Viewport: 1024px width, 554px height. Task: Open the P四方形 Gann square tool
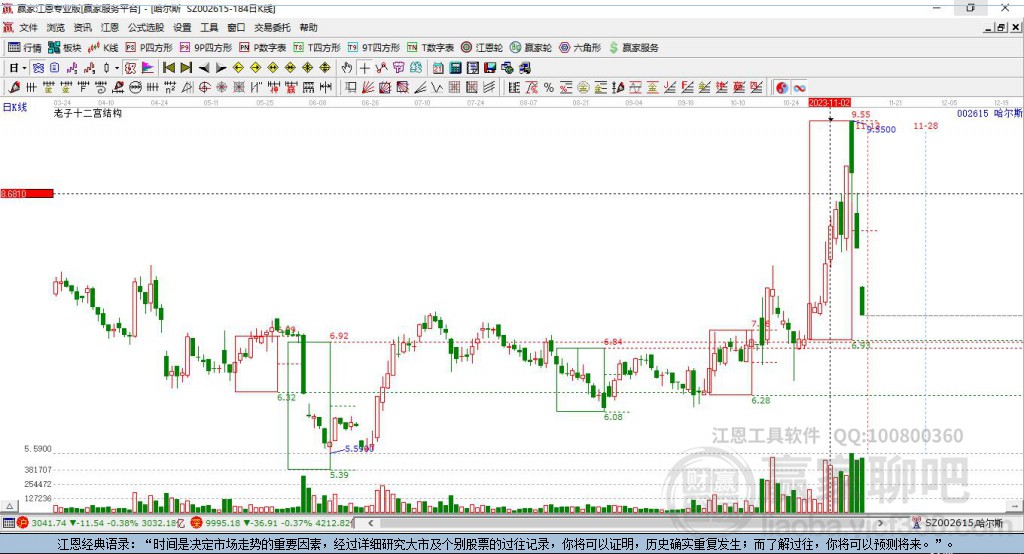click(149, 48)
